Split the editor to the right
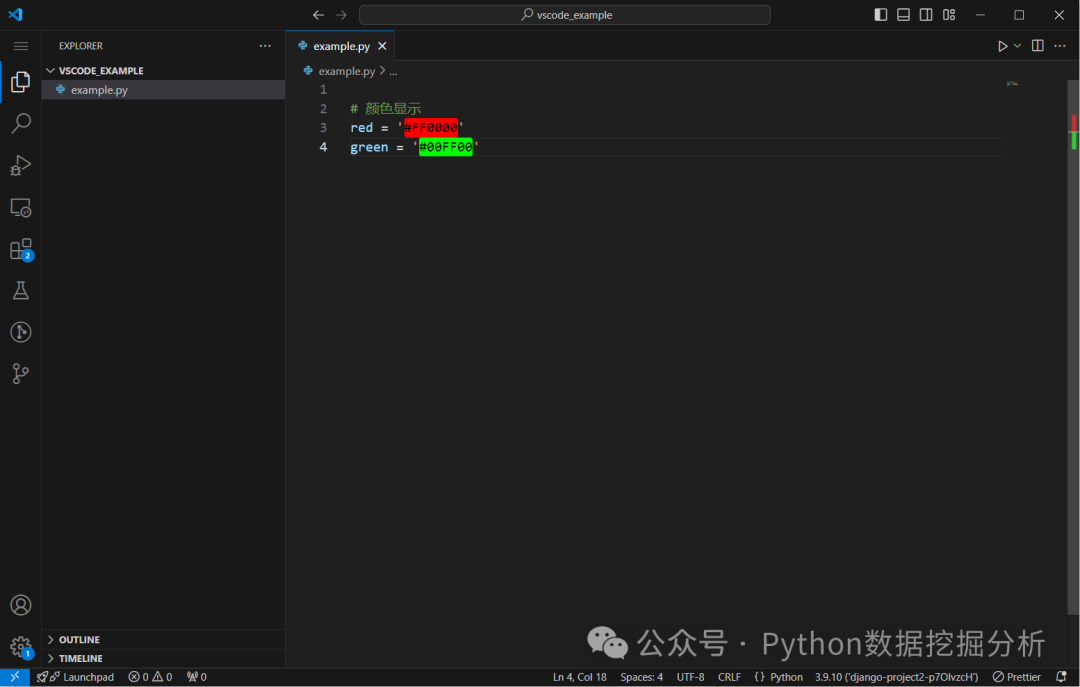This screenshot has width=1080, height=687. coord(1037,45)
